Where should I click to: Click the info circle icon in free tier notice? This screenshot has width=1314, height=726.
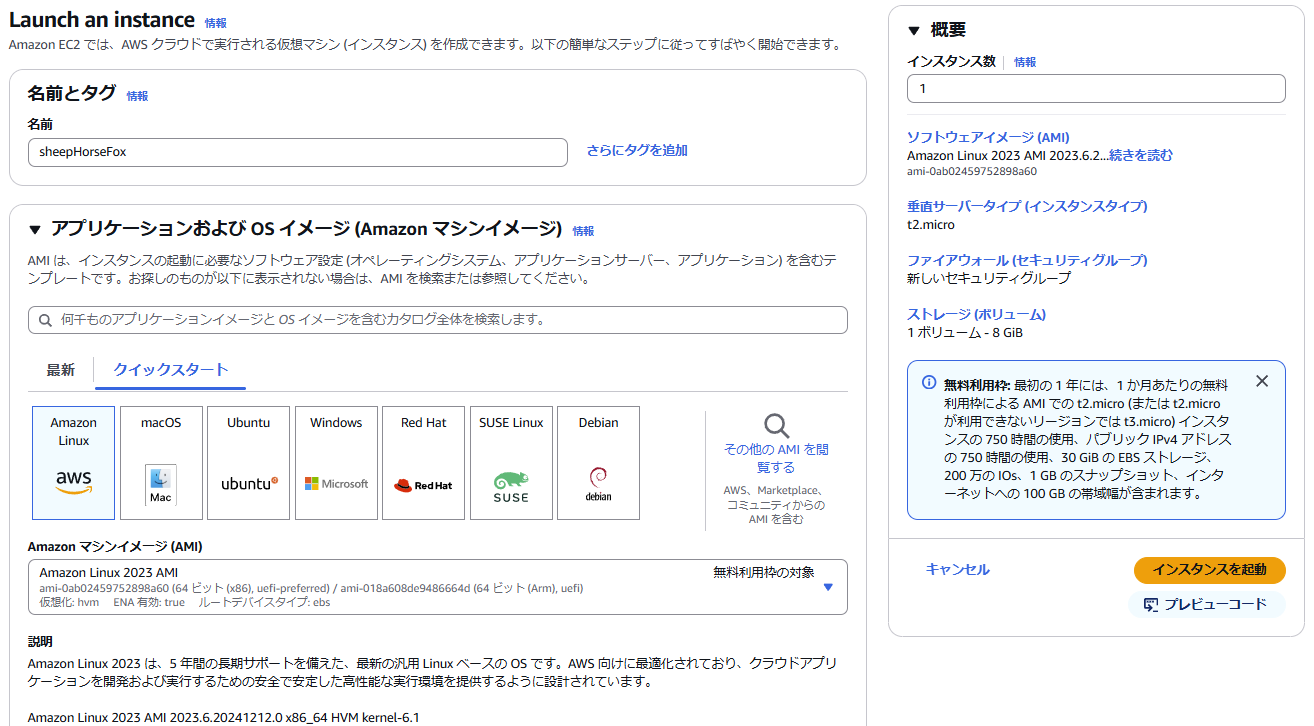928,383
